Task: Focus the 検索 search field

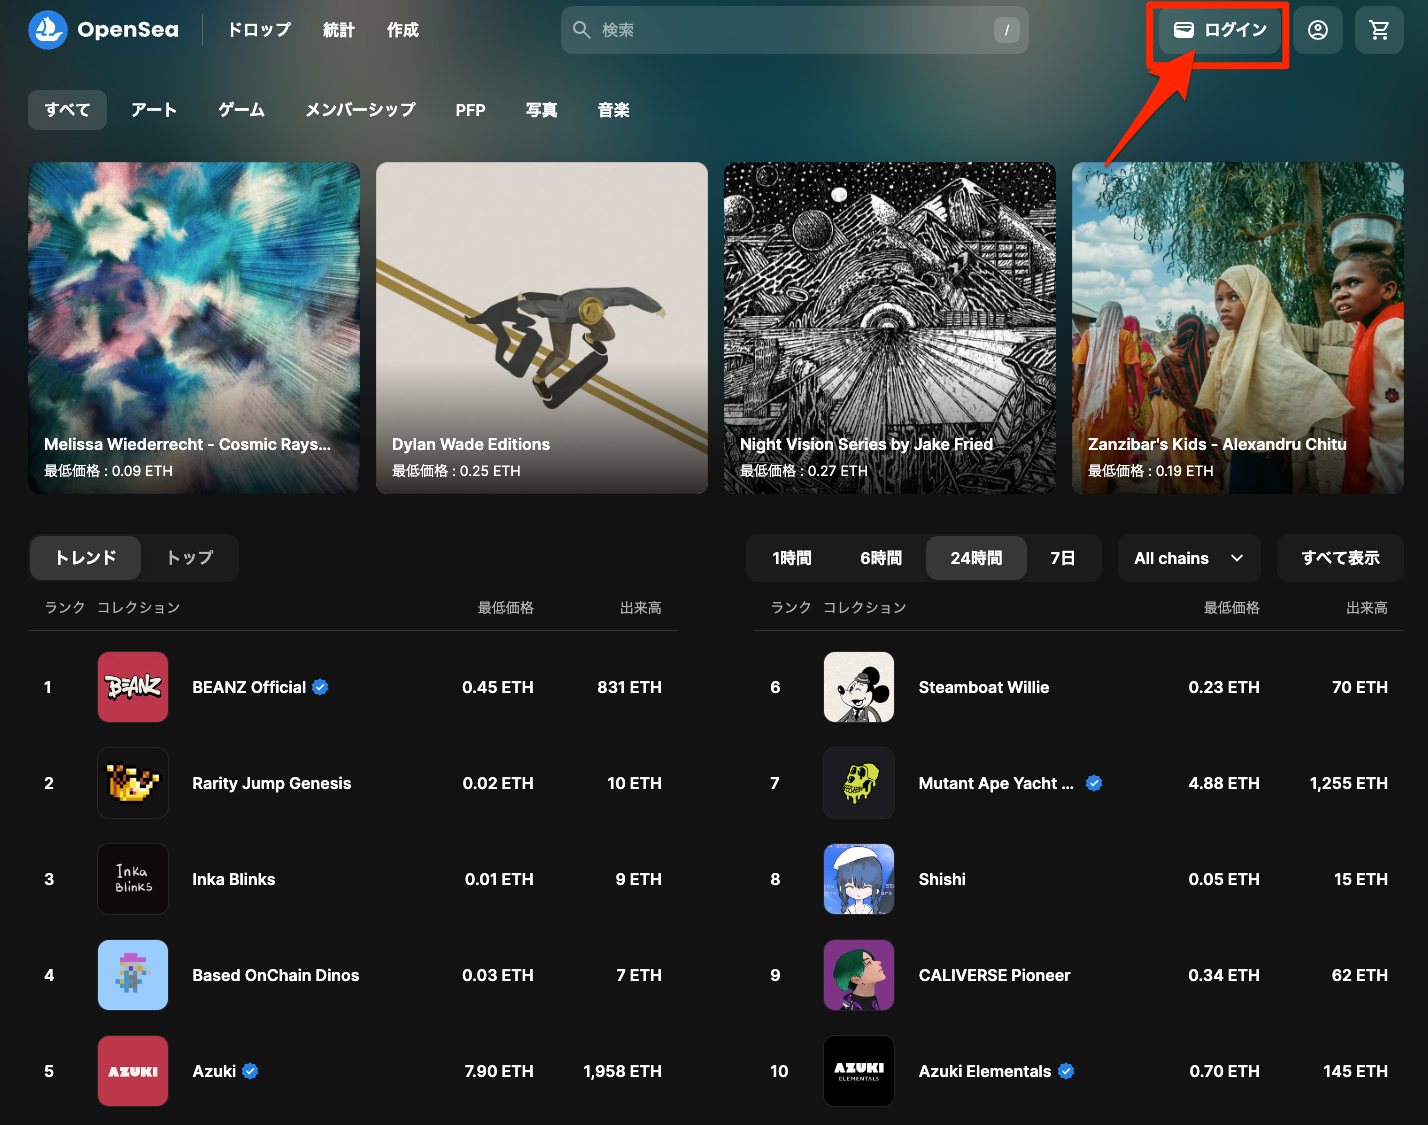Action: [795, 30]
